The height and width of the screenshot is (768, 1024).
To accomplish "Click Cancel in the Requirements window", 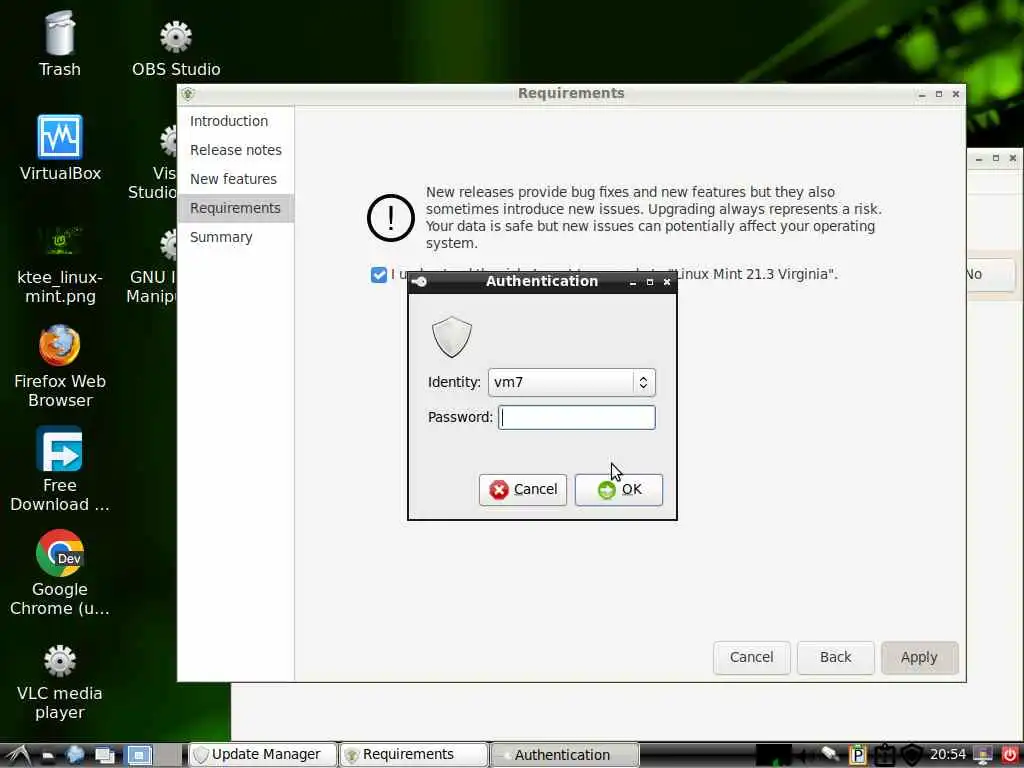I will [752, 658].
